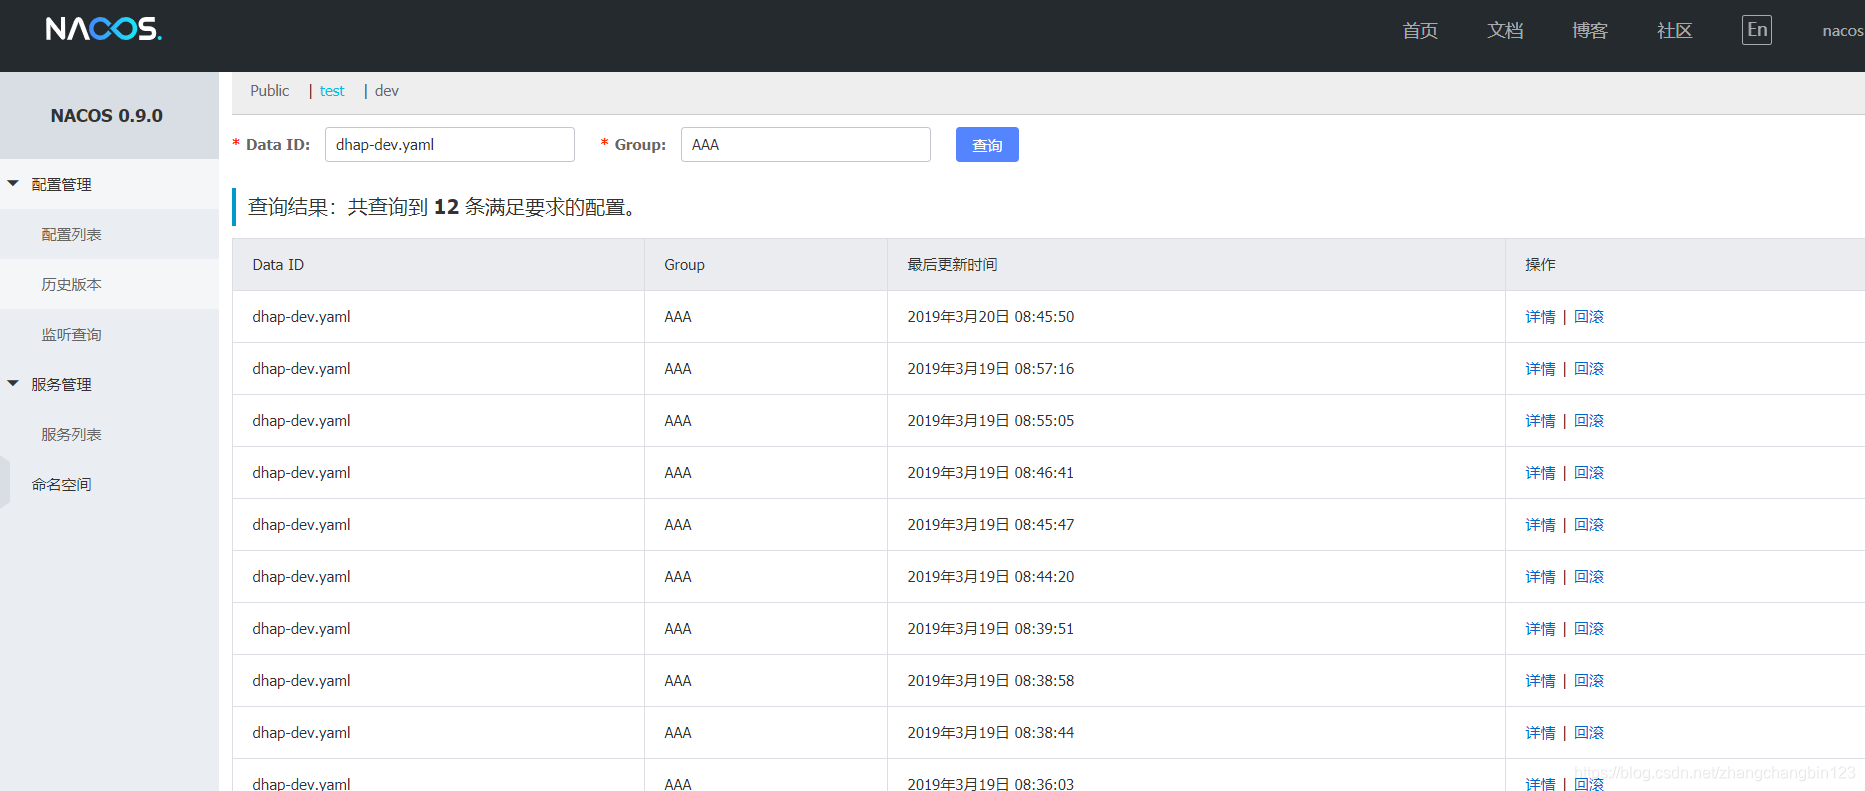Click 回滚 for the 3月20日 08:45:50 row
Viewport: 1865px width, 791px height.
pyautogui.click(x=1589, y=317)
